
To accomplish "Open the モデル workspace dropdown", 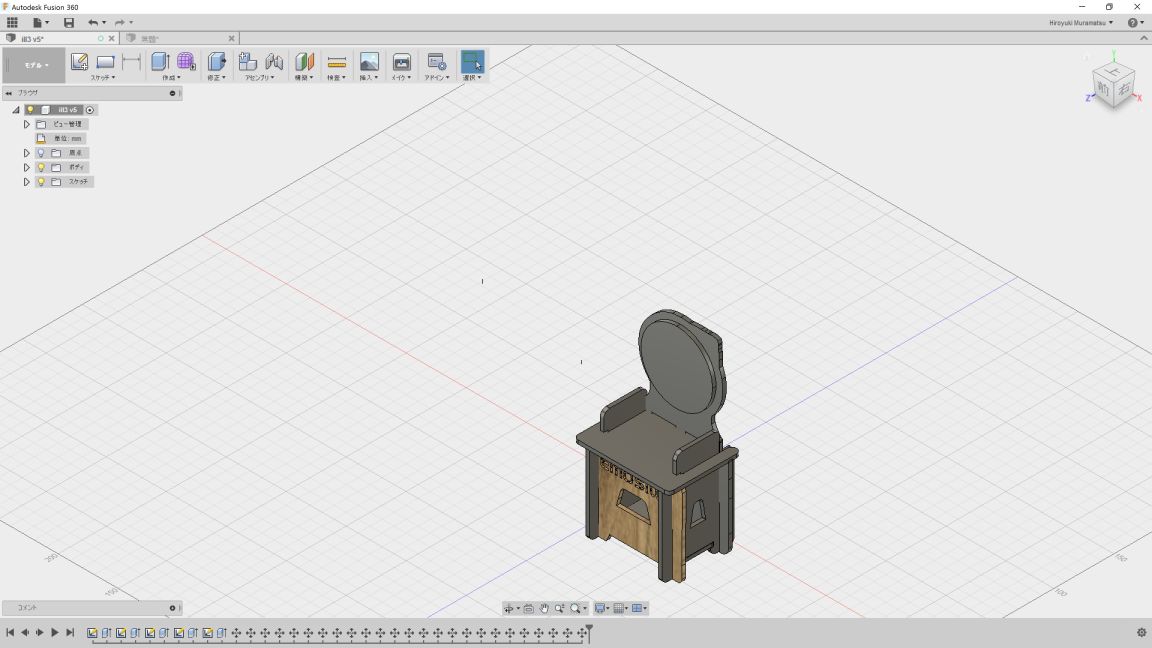I will pyautogui.click(x=35, y=65).
